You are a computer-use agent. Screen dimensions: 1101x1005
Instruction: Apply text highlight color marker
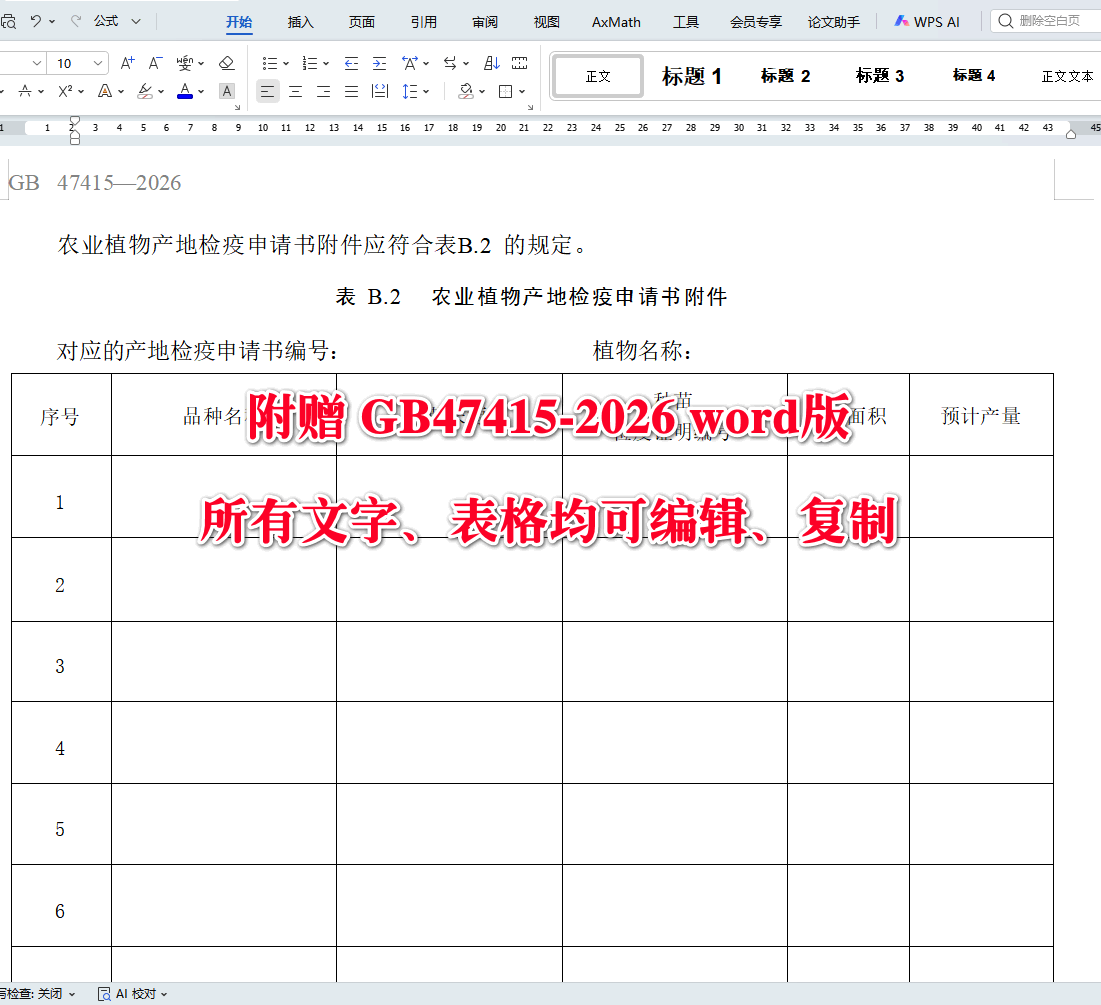(x=145, y=91)
